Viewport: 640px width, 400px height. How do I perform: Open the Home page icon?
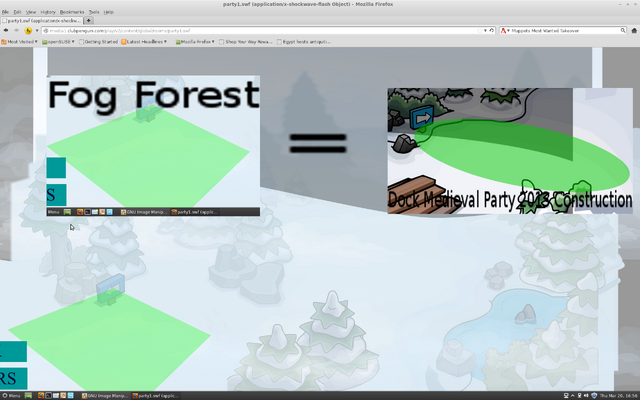point(634,31)
